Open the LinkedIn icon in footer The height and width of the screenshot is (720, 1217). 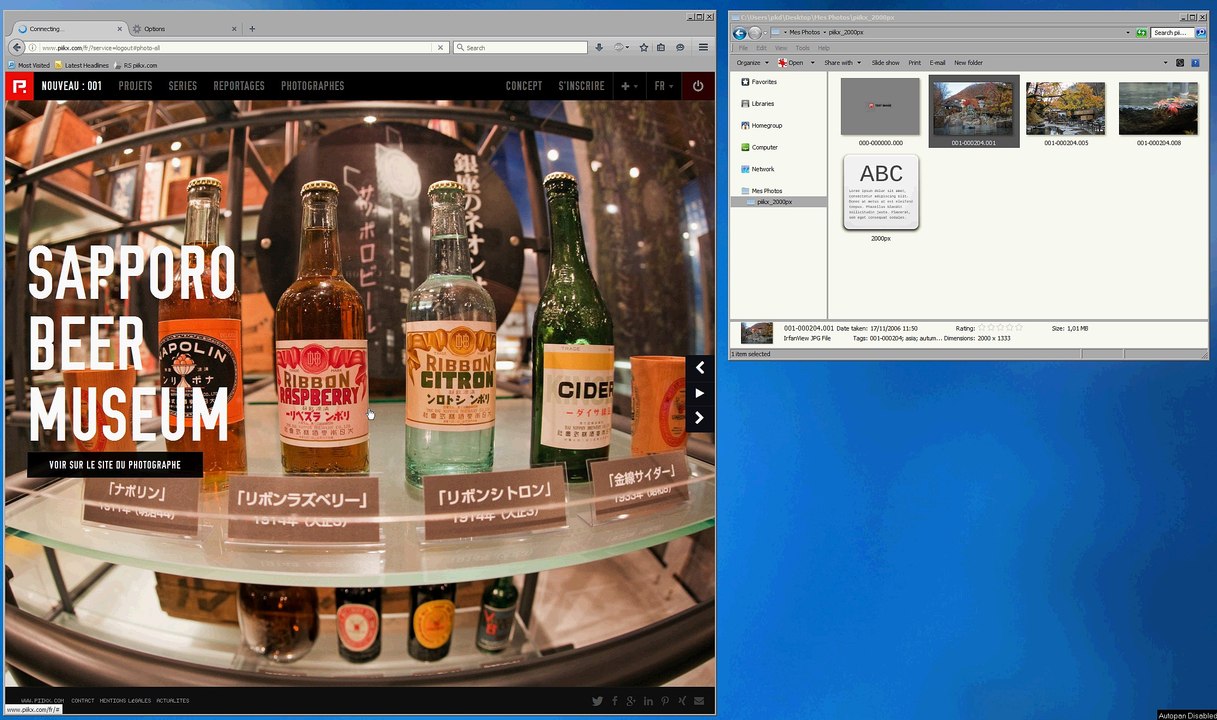[648, 701]
